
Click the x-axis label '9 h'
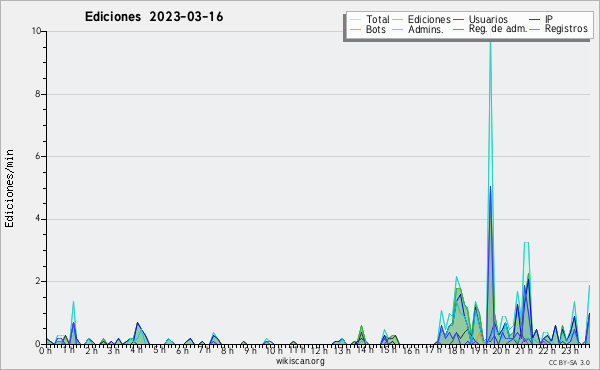(x=250, y=350)
